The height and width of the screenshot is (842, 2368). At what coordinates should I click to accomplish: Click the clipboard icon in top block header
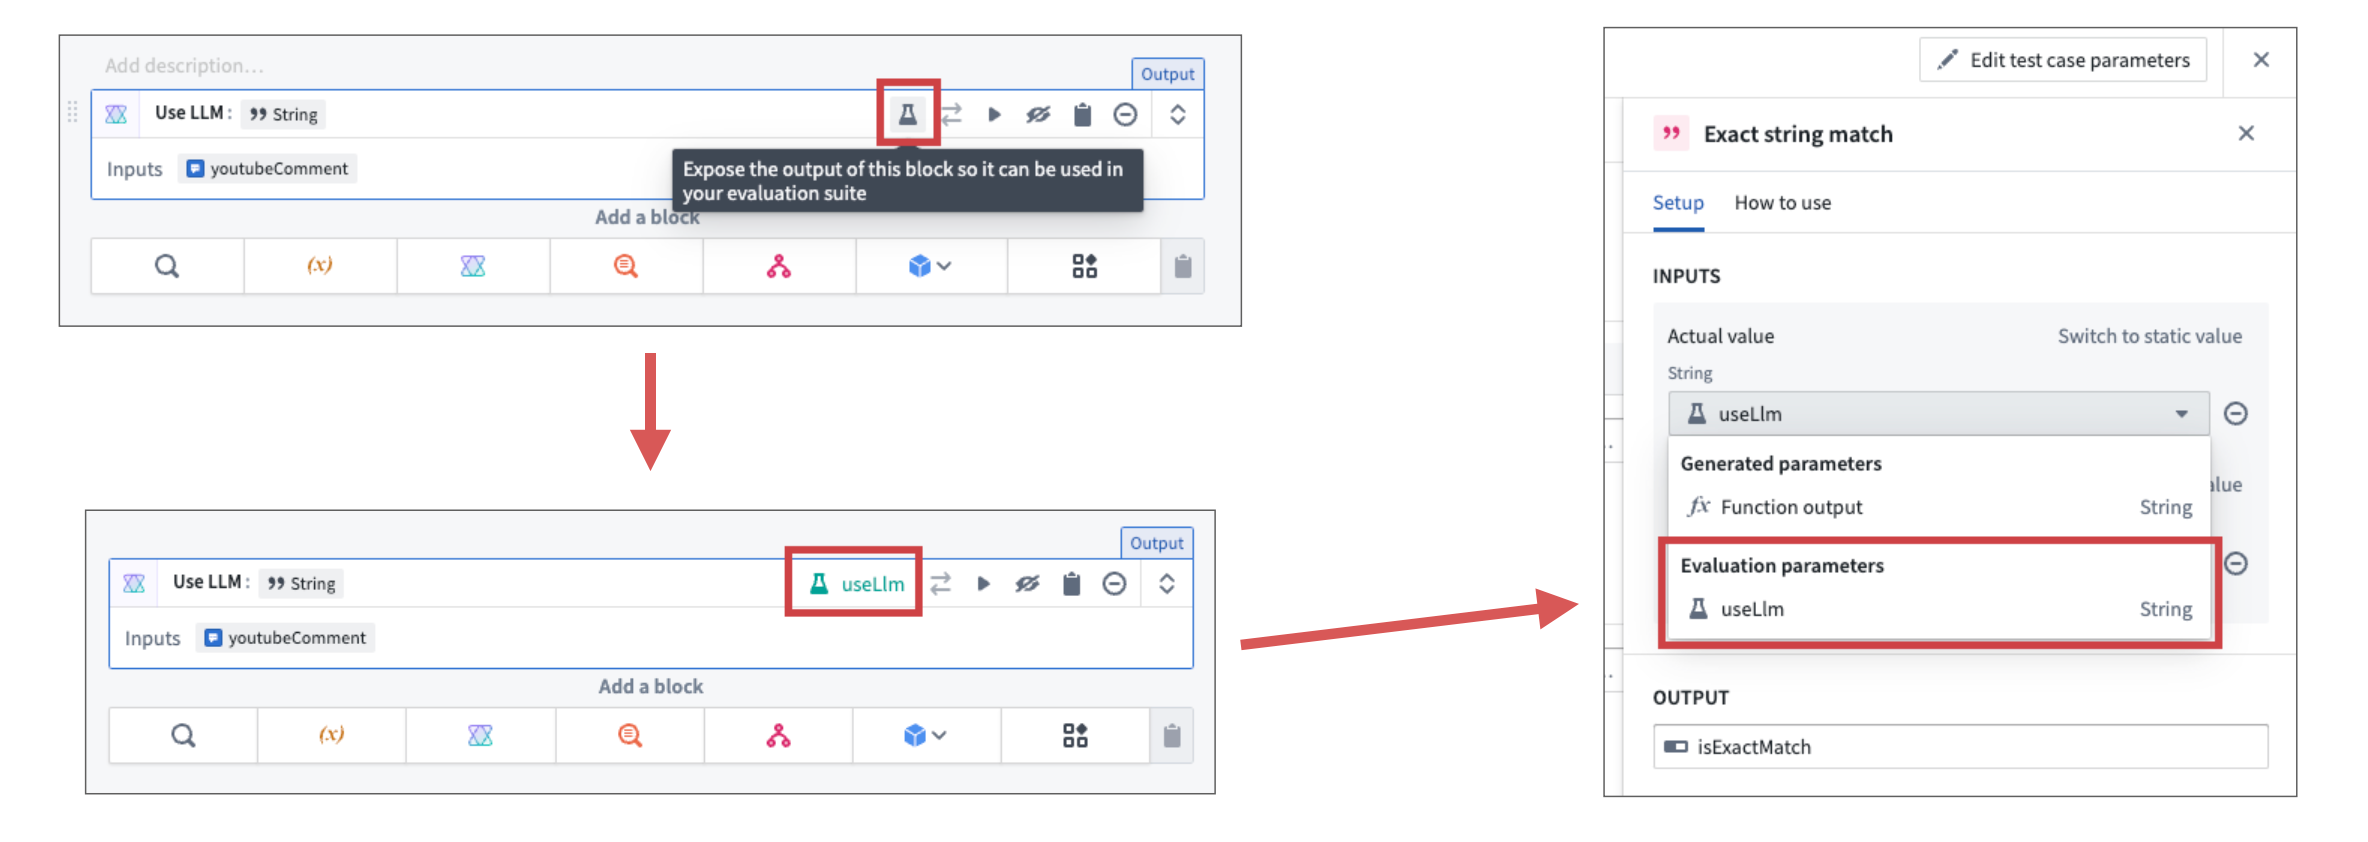point(1082,114)
